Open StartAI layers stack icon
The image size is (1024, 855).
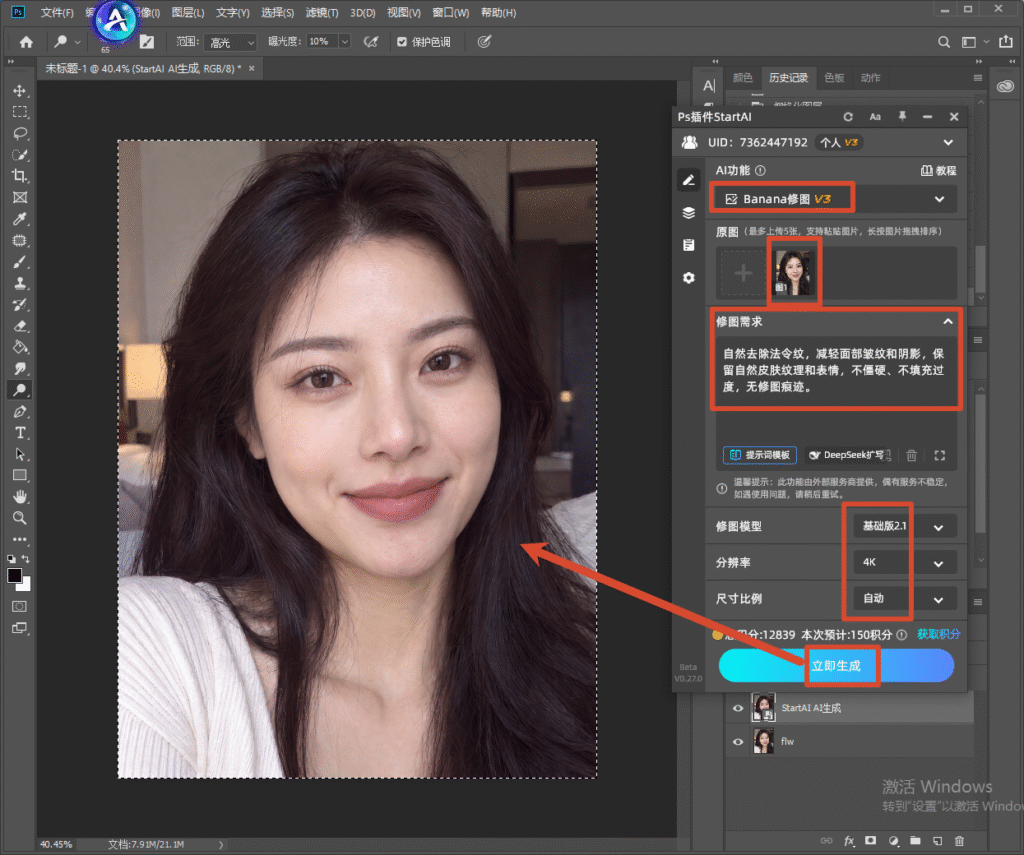click(x=688, y=213)
